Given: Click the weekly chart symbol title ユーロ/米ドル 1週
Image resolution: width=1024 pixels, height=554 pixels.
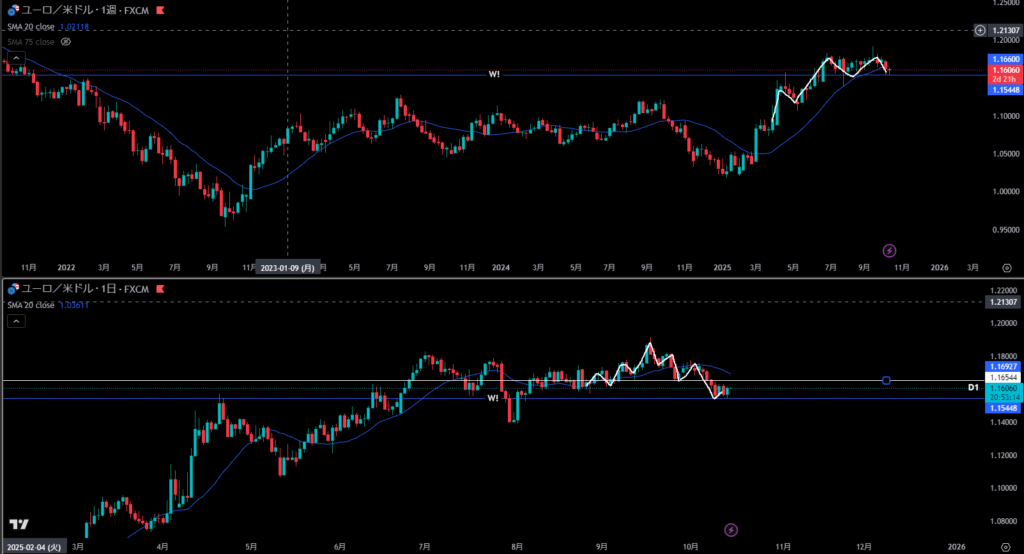Looking at the screenshot, I should click(76, 9).
